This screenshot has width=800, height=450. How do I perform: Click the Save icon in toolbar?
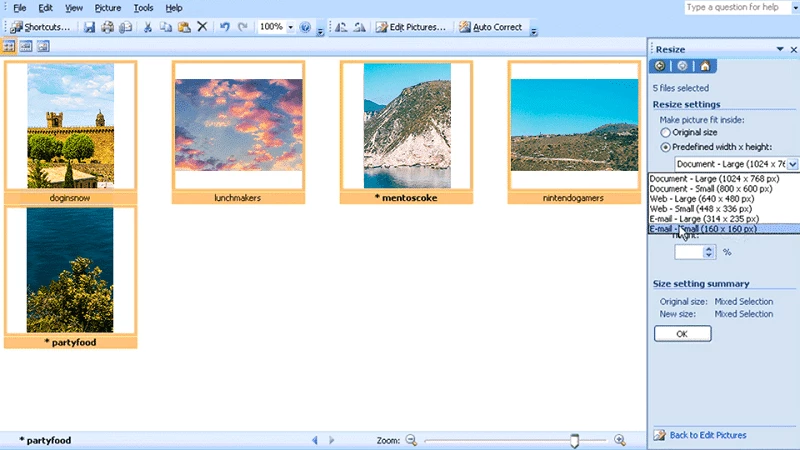click(89, 27)
